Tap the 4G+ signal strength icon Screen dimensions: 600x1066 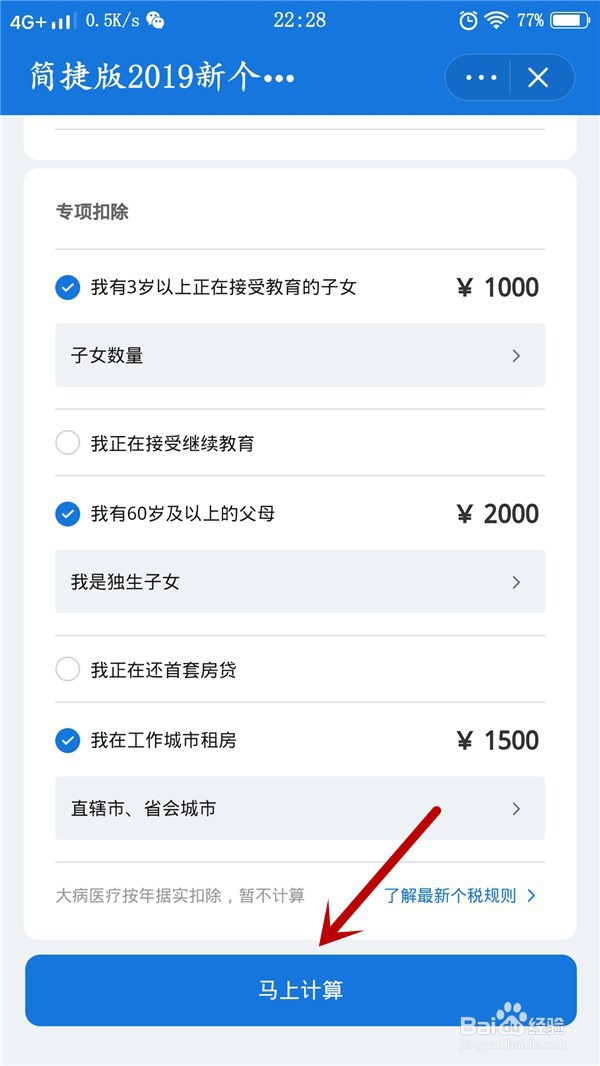pyautogui.click(x=41, y=21)
